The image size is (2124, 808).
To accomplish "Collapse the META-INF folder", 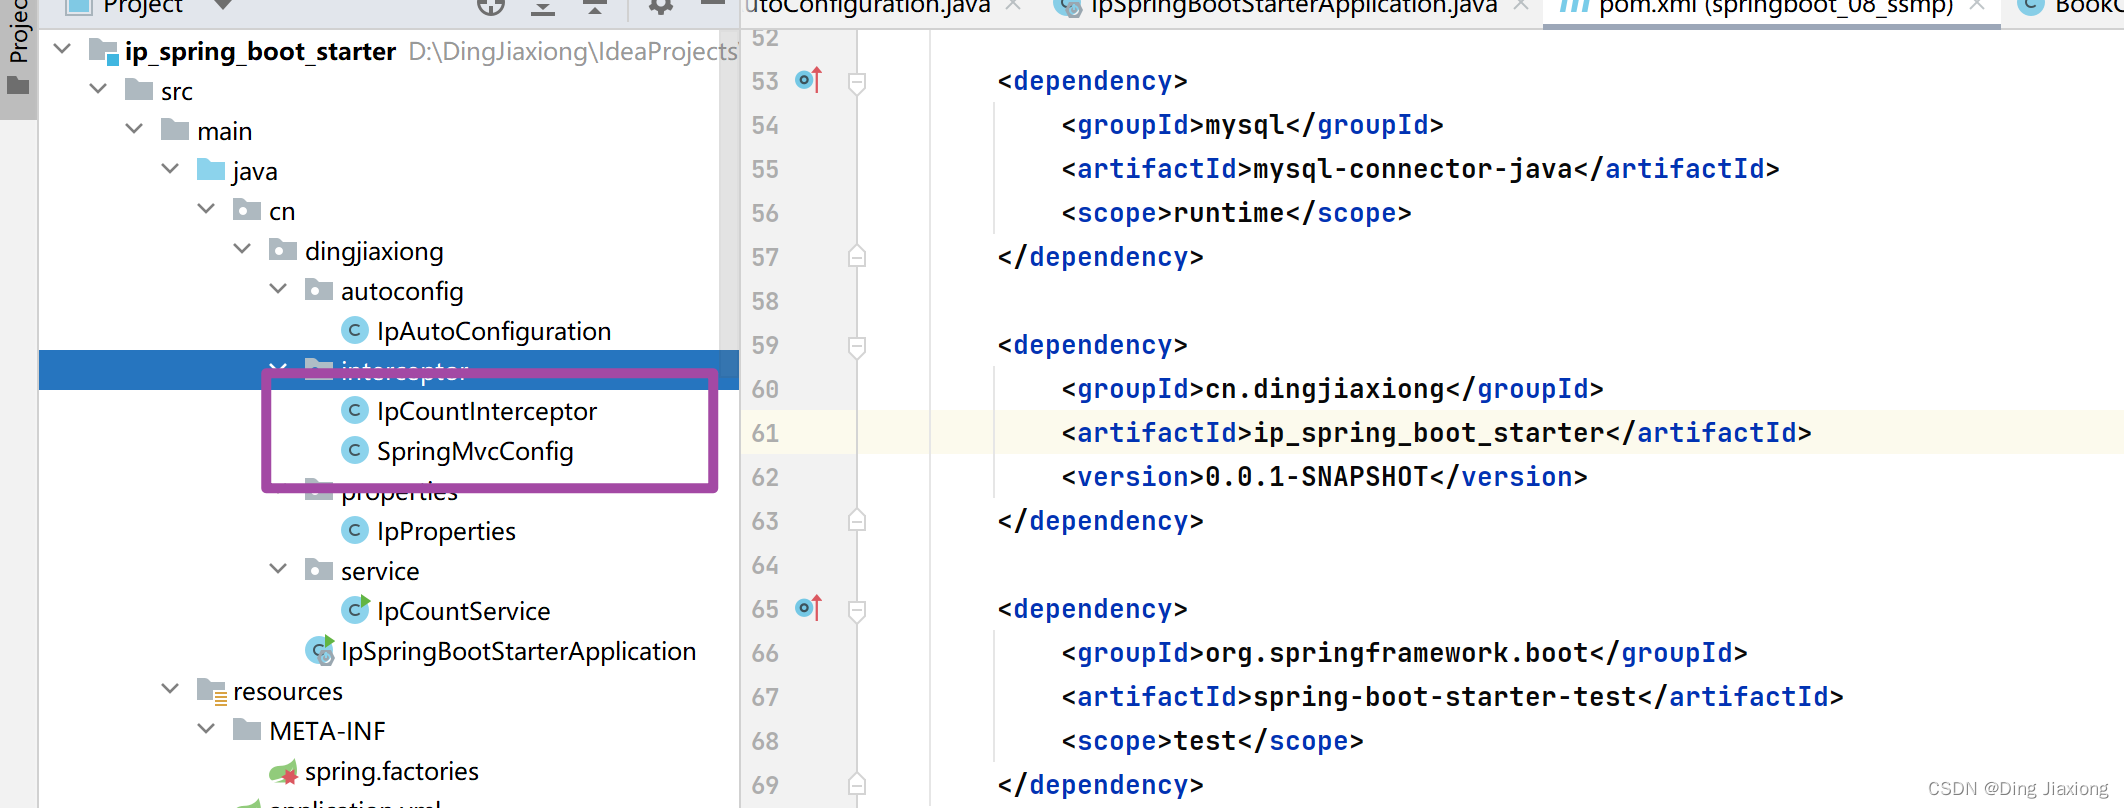I will click(x=206, y=729).
